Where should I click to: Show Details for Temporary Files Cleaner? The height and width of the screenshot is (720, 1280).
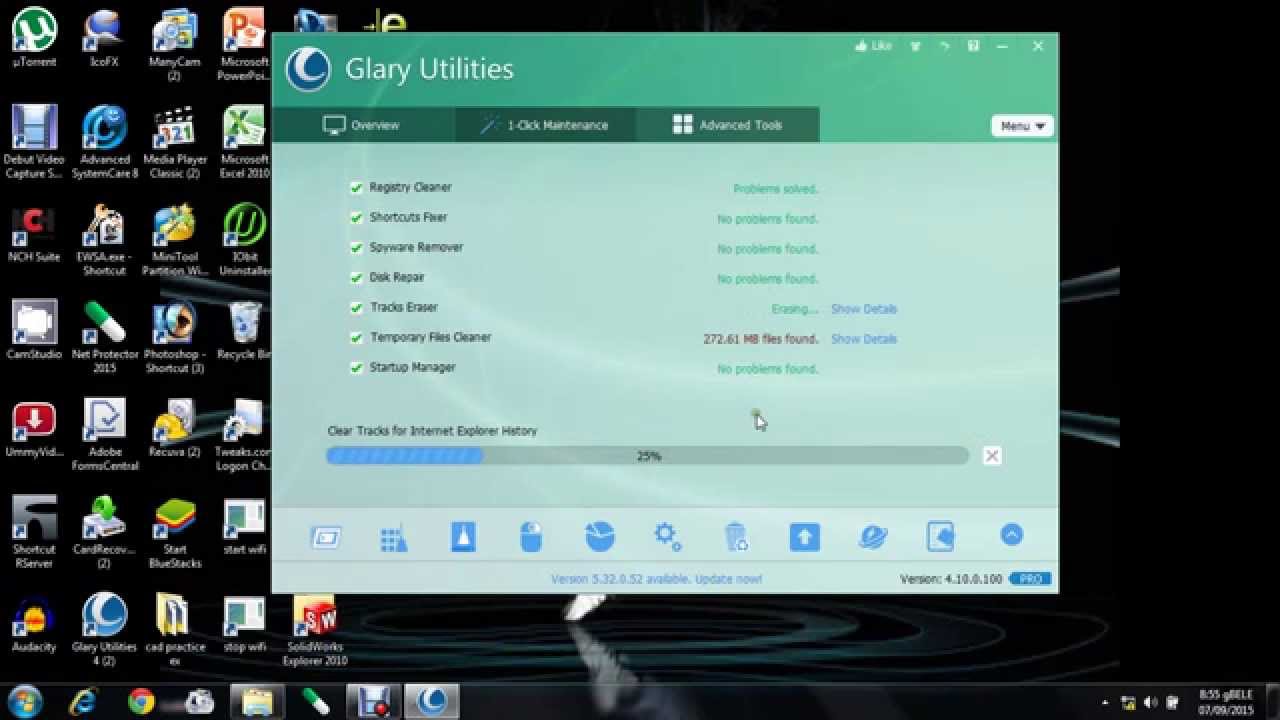click(x=864, y=339)
